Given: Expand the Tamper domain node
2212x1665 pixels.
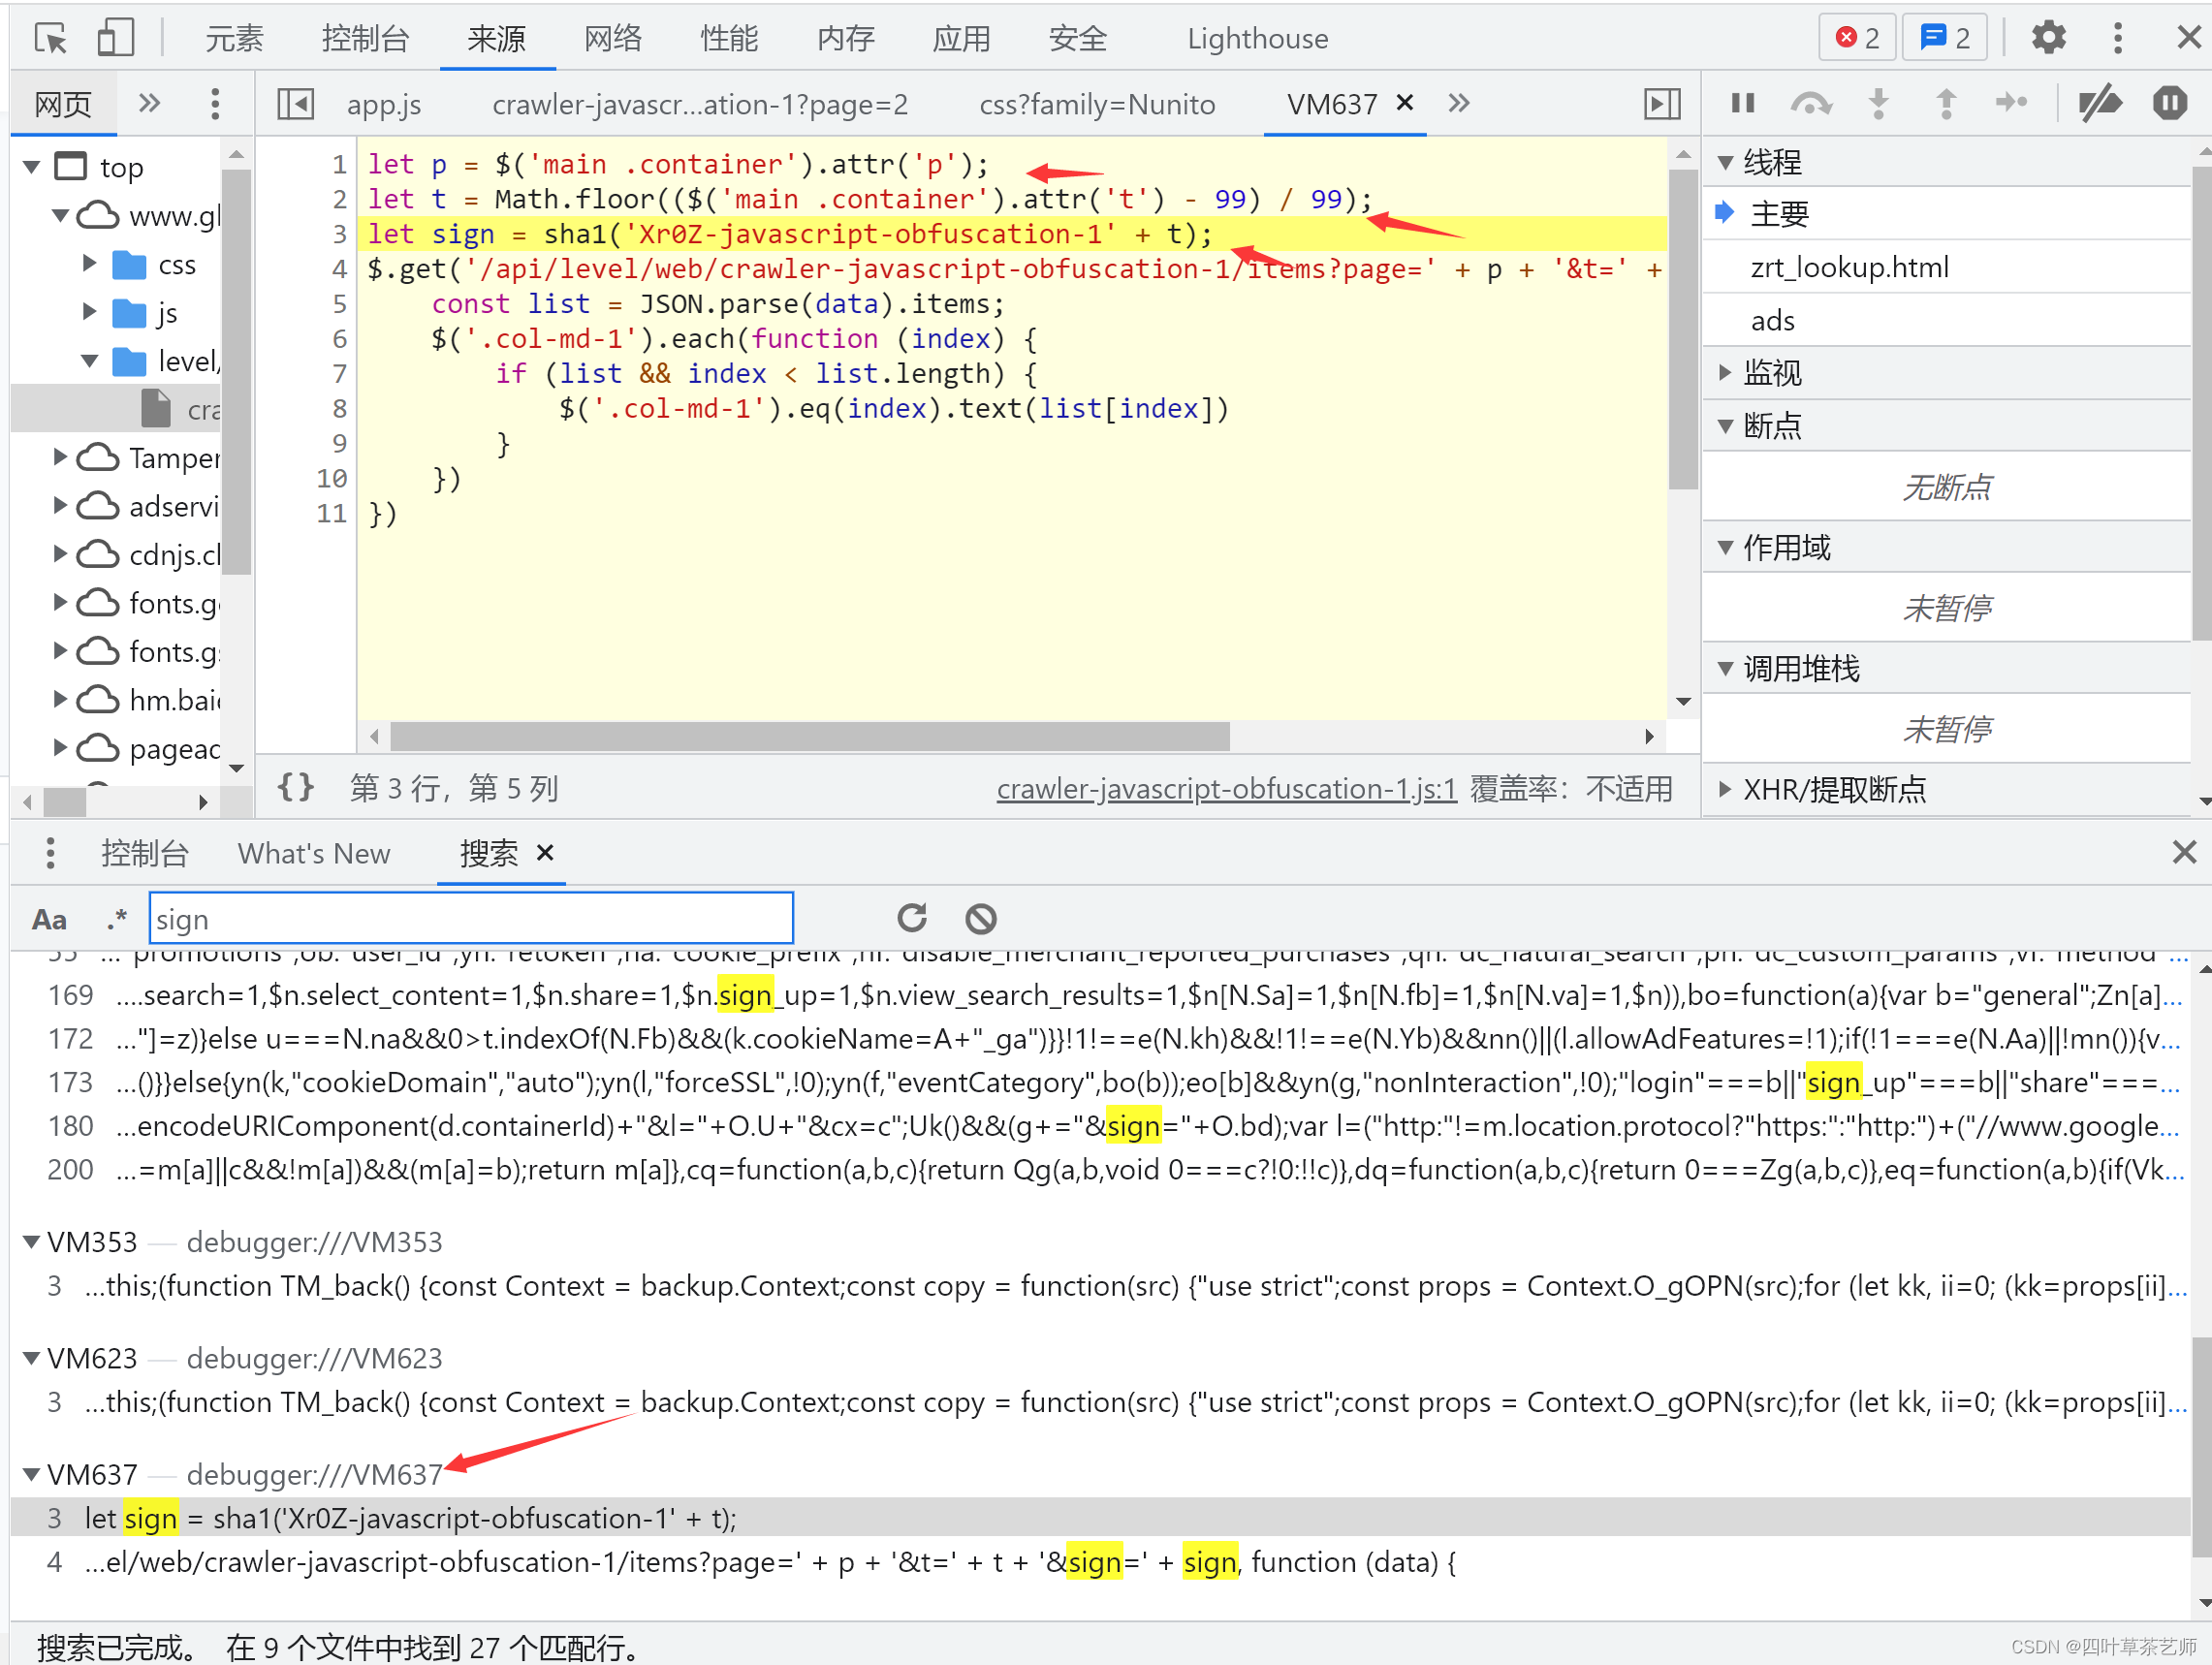Looking at the screenshot, I should coord(60,457).
